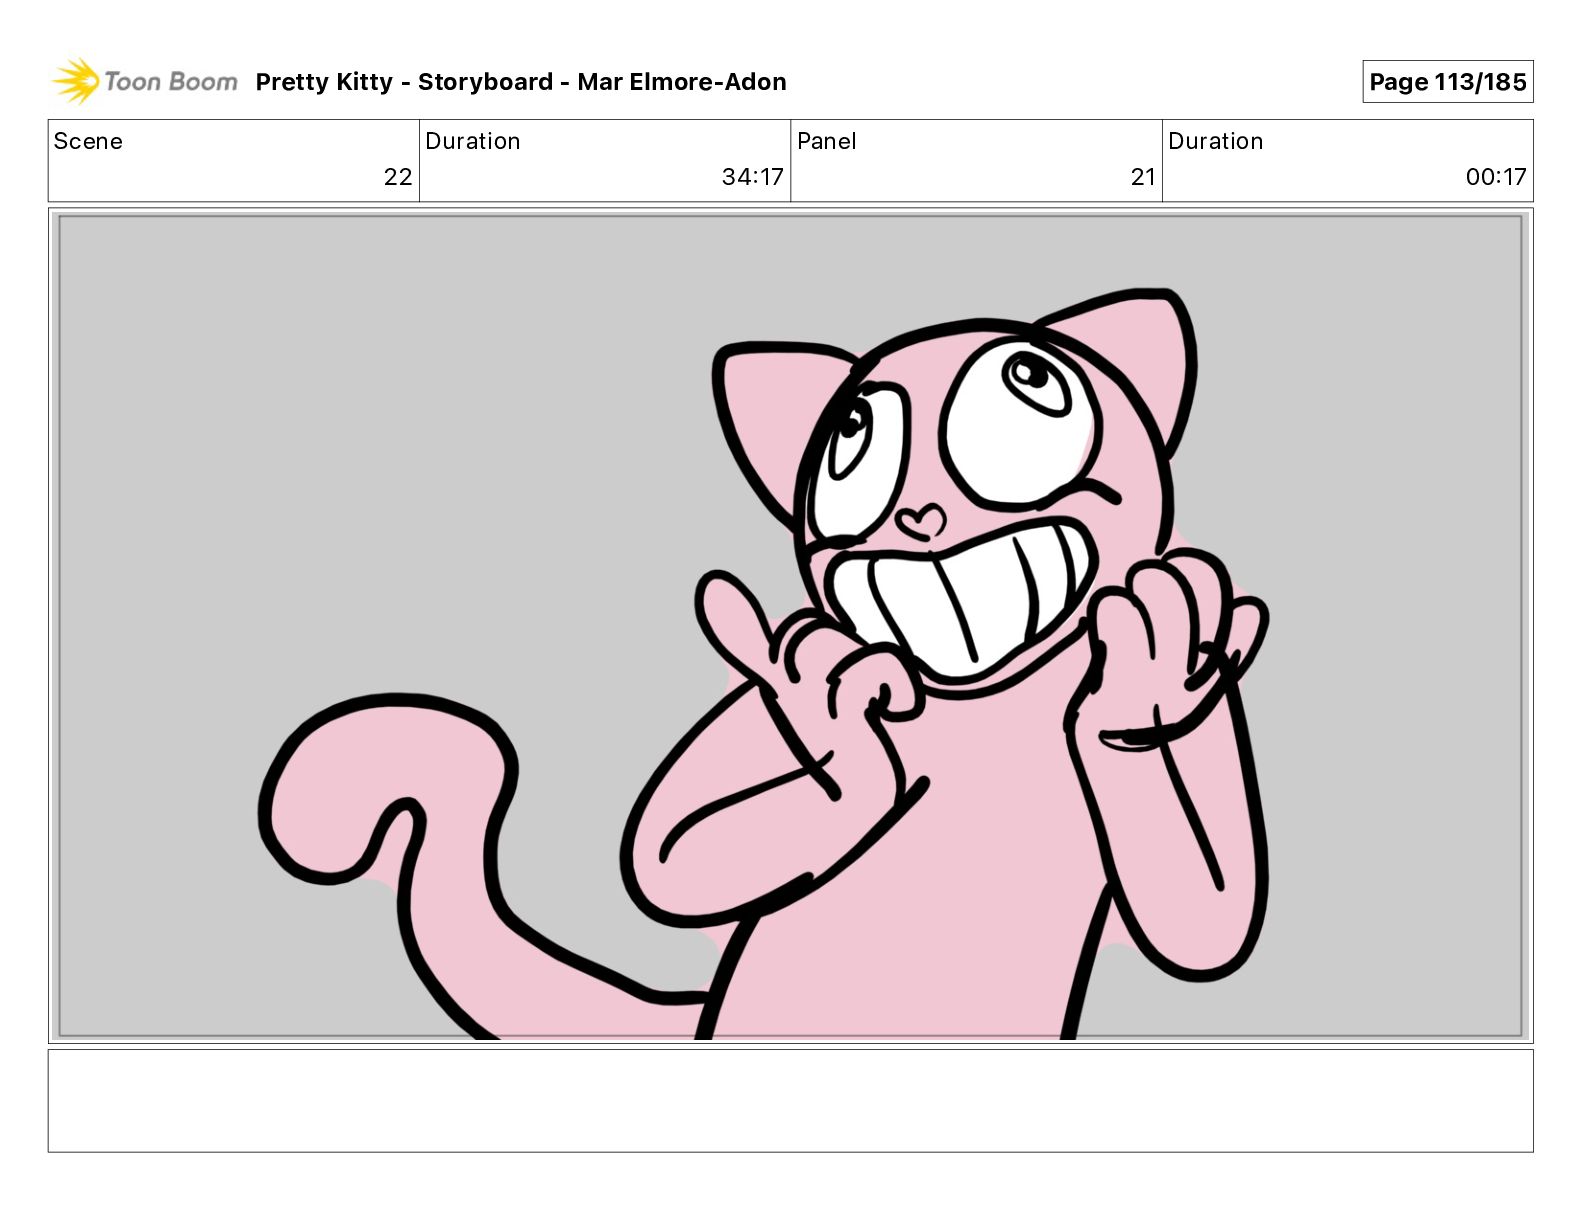Select the title text Pretty Kitty - Storyboard - Mar Elmore-Adon
Image resolution: width=1584 pixels, height=1224 pixels.
pos(521,82)
